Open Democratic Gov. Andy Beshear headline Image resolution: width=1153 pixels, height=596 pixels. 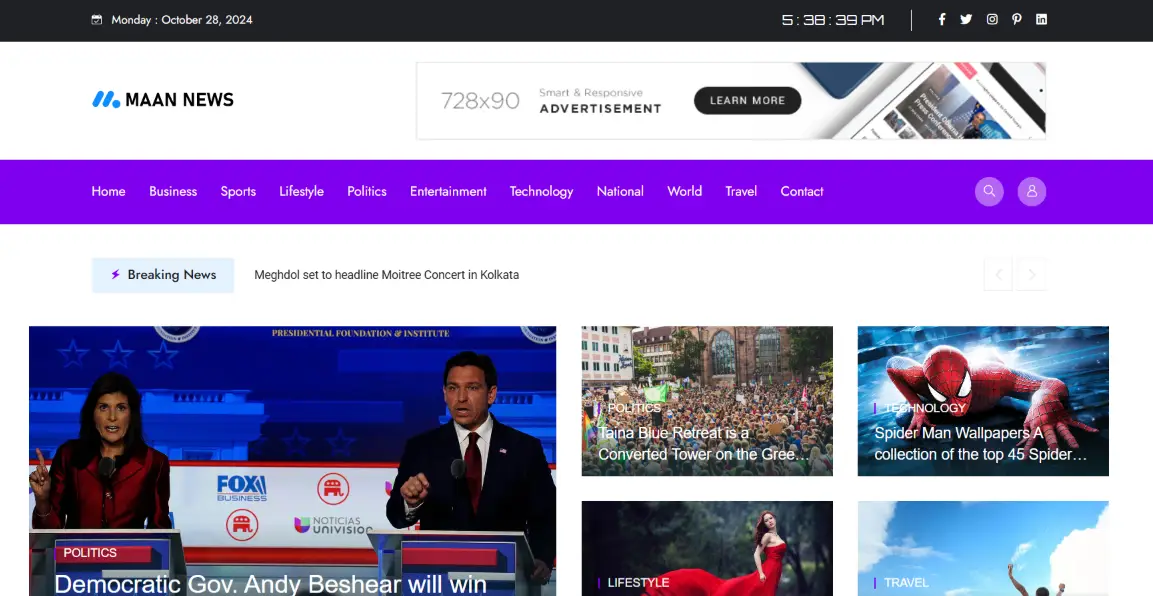271,584
